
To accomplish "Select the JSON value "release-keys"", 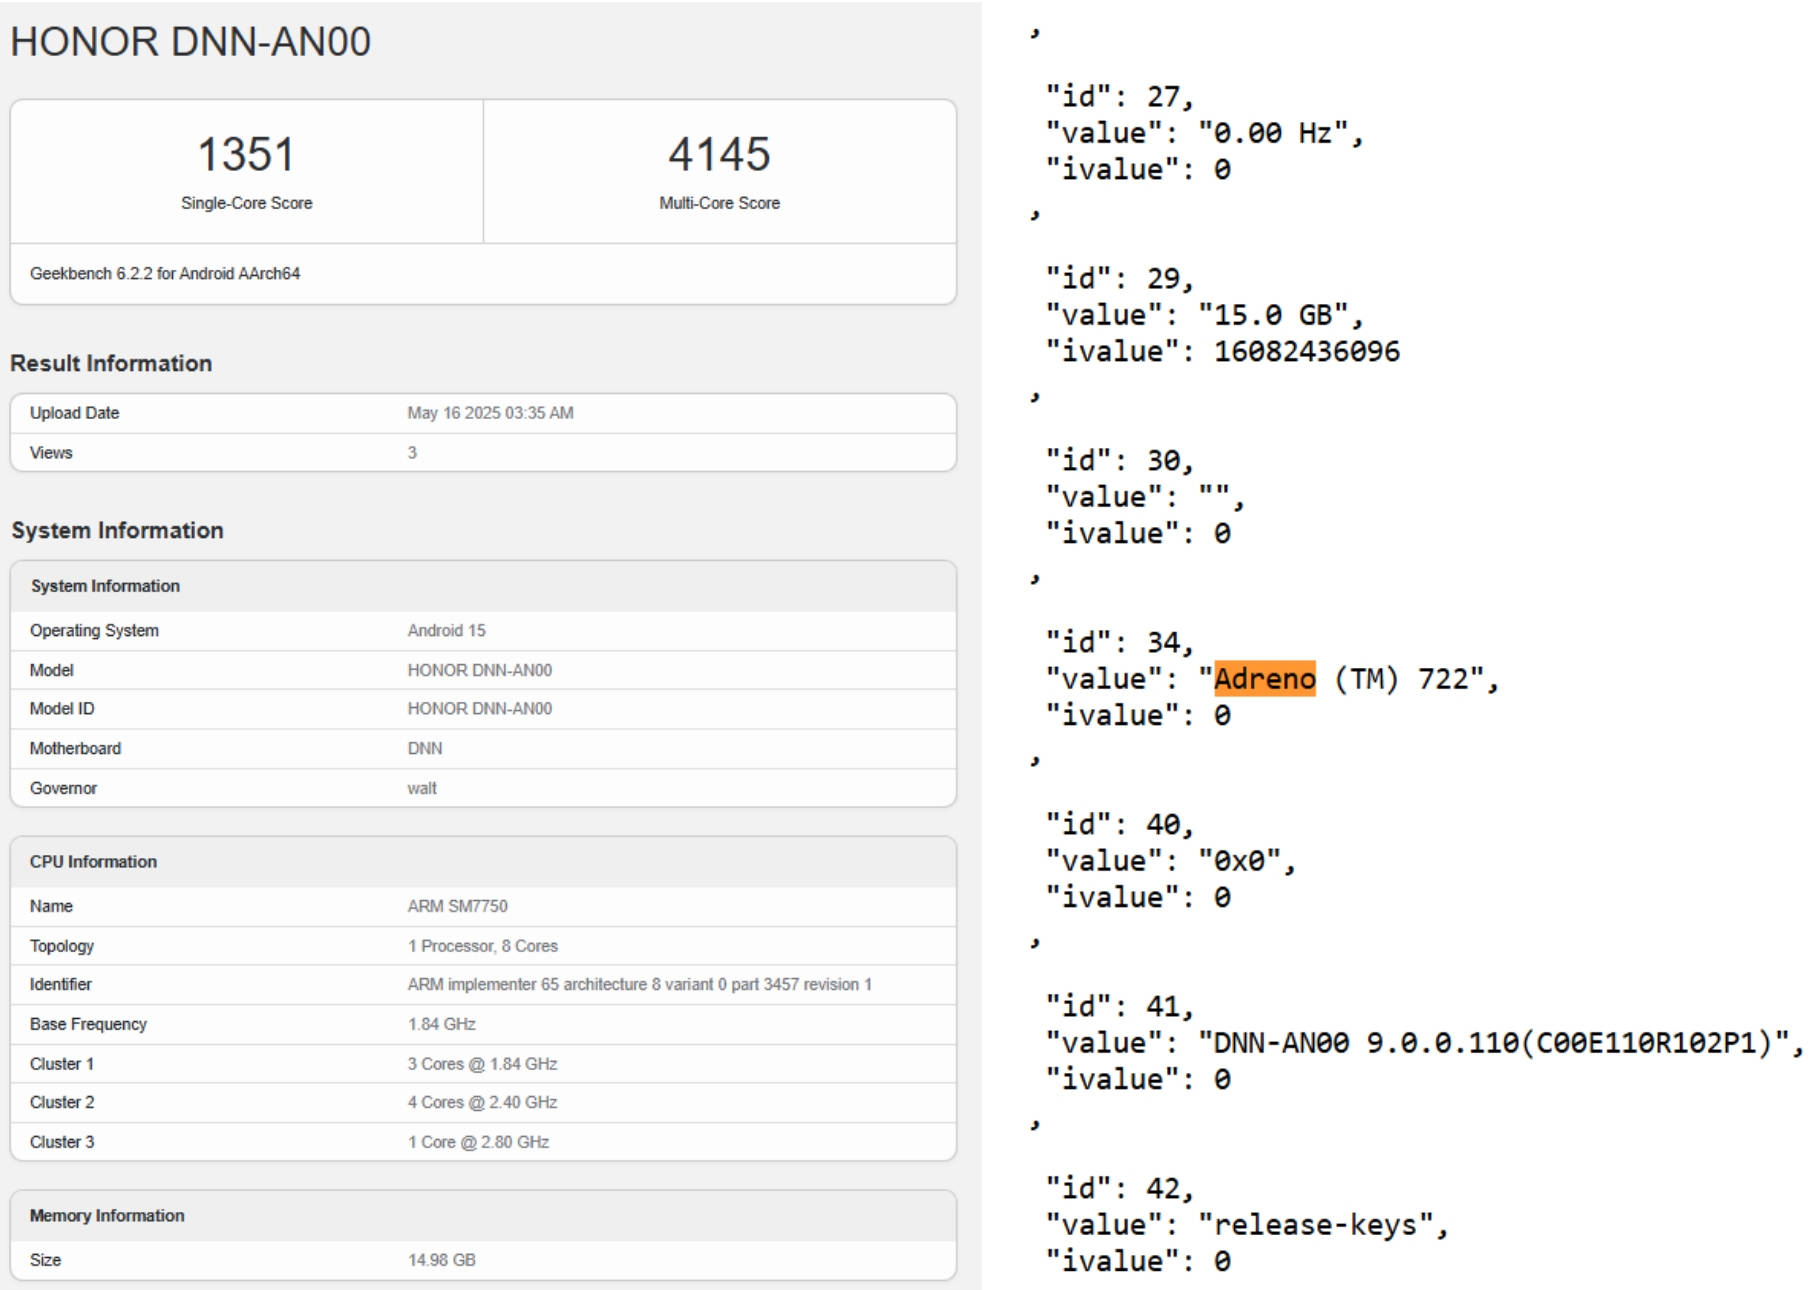I will (1316, 1225).
